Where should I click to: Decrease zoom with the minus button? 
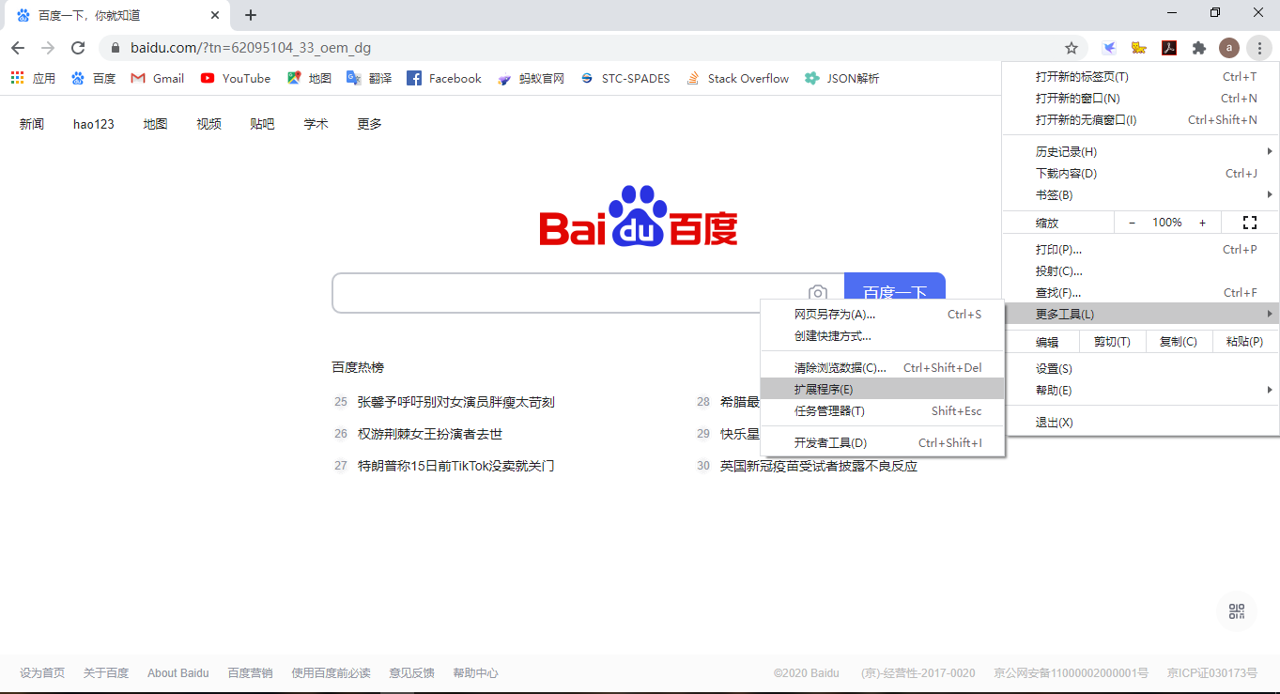(x=1132, y=222)
